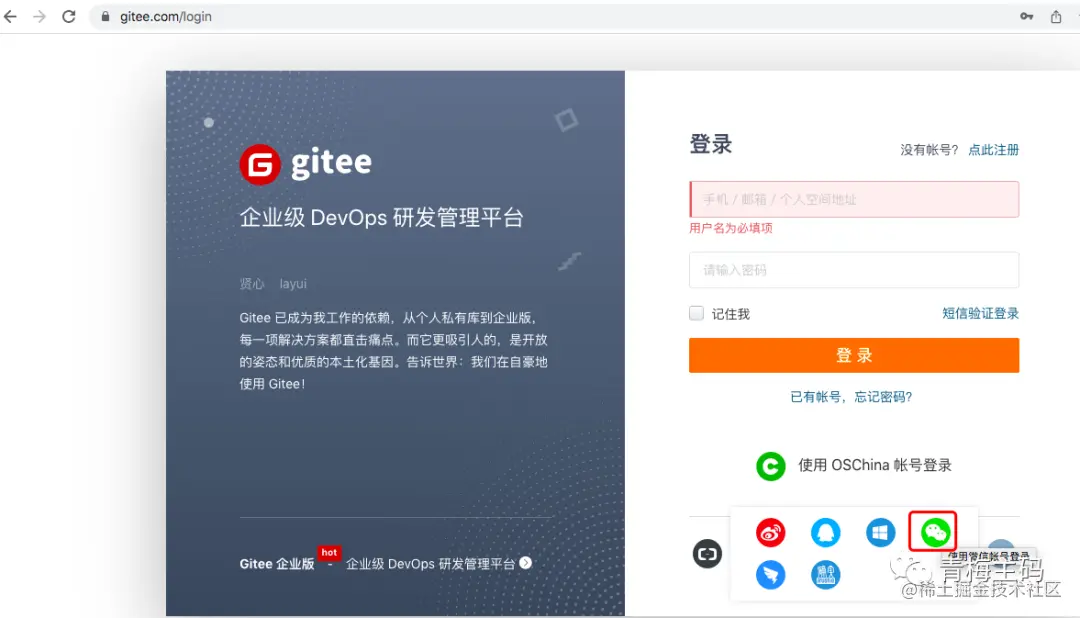Click the green OSChina account icon
This screenshot has height=618, width=1080.
770,466
